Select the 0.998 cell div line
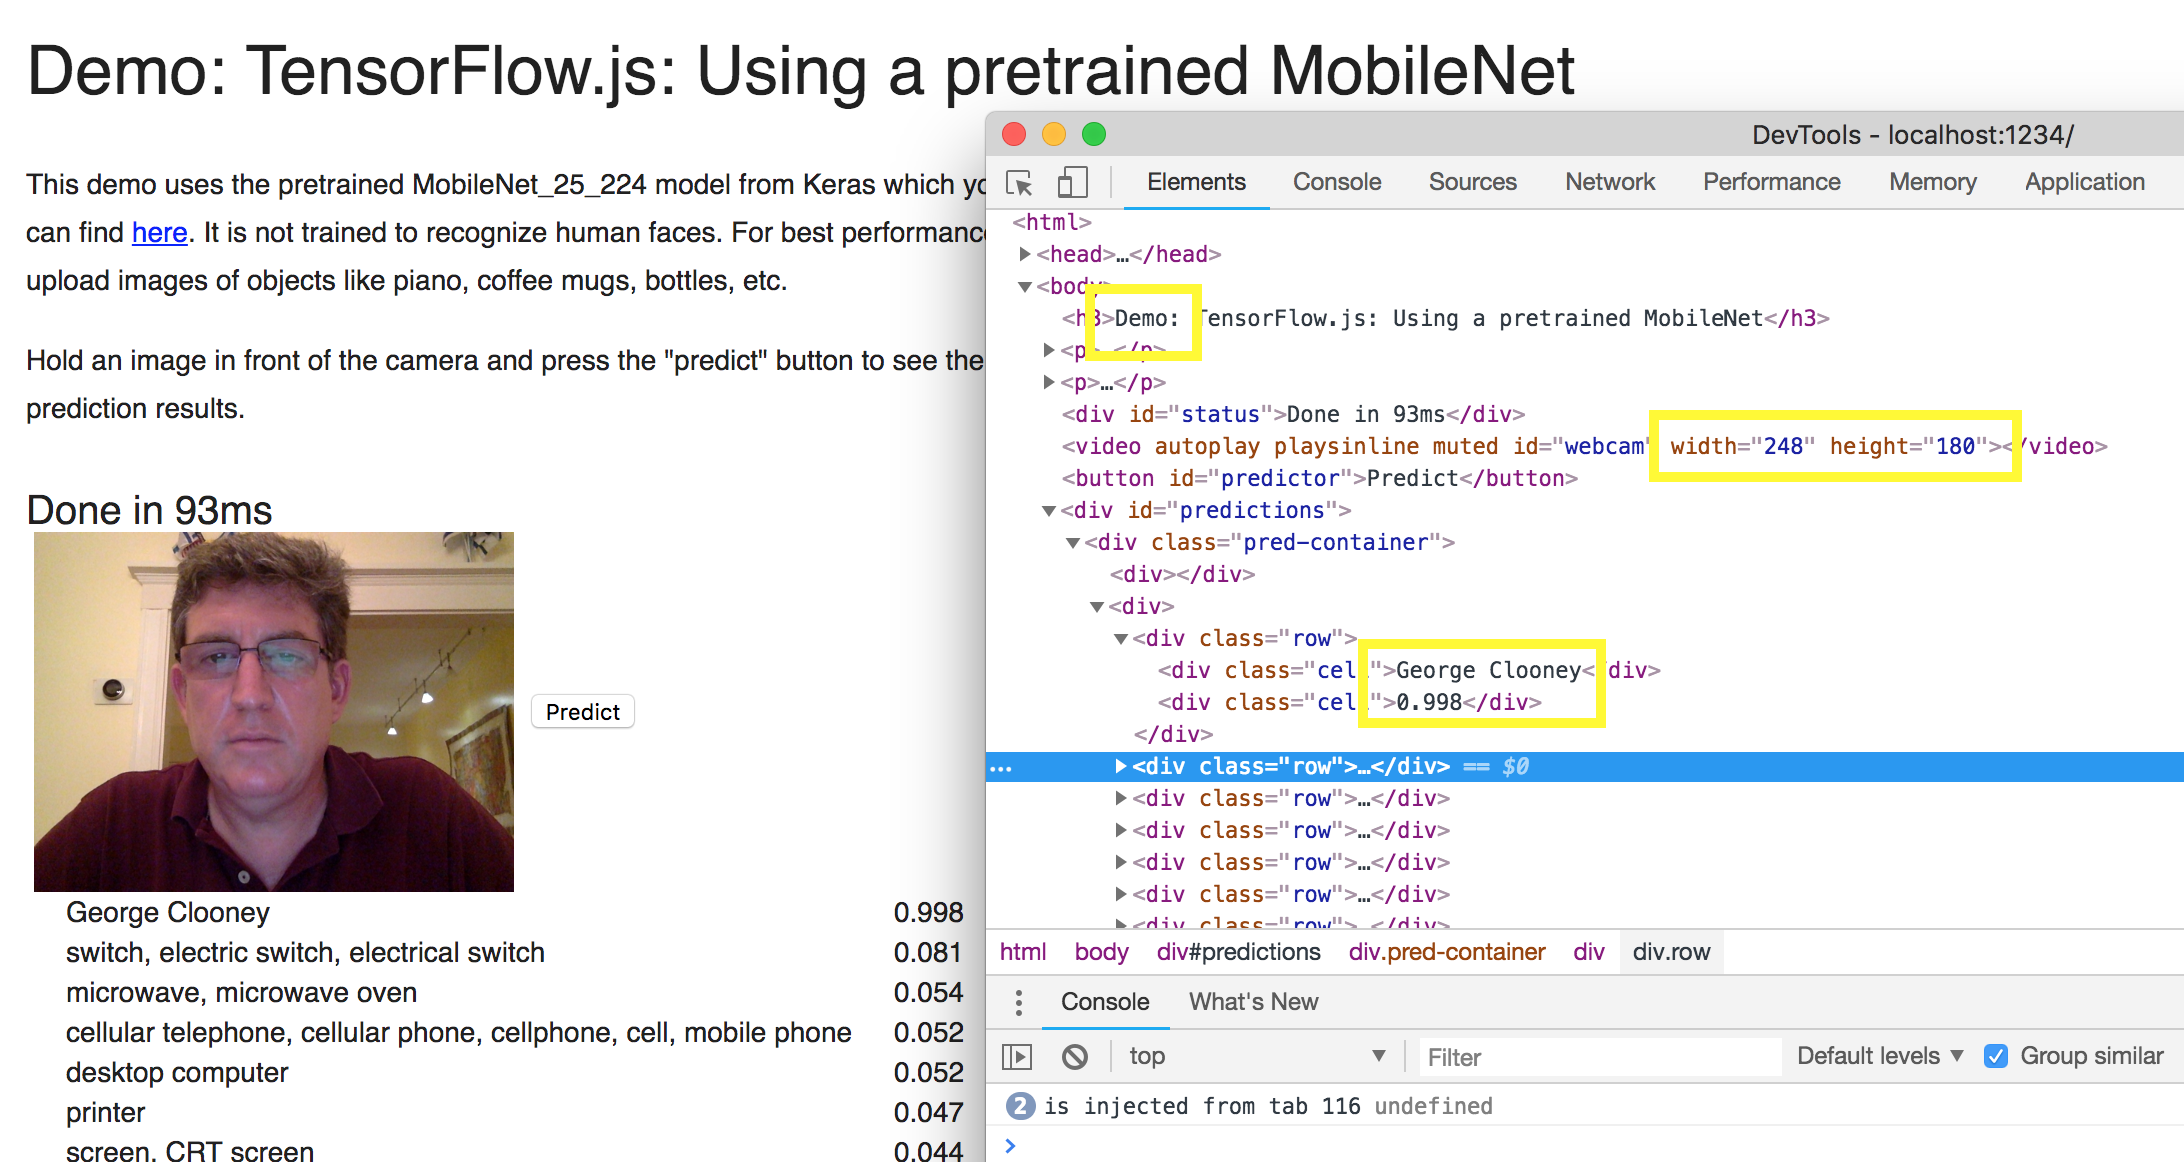The width and height of the screenshot is (2184, 1162). tap(1349, 702)
